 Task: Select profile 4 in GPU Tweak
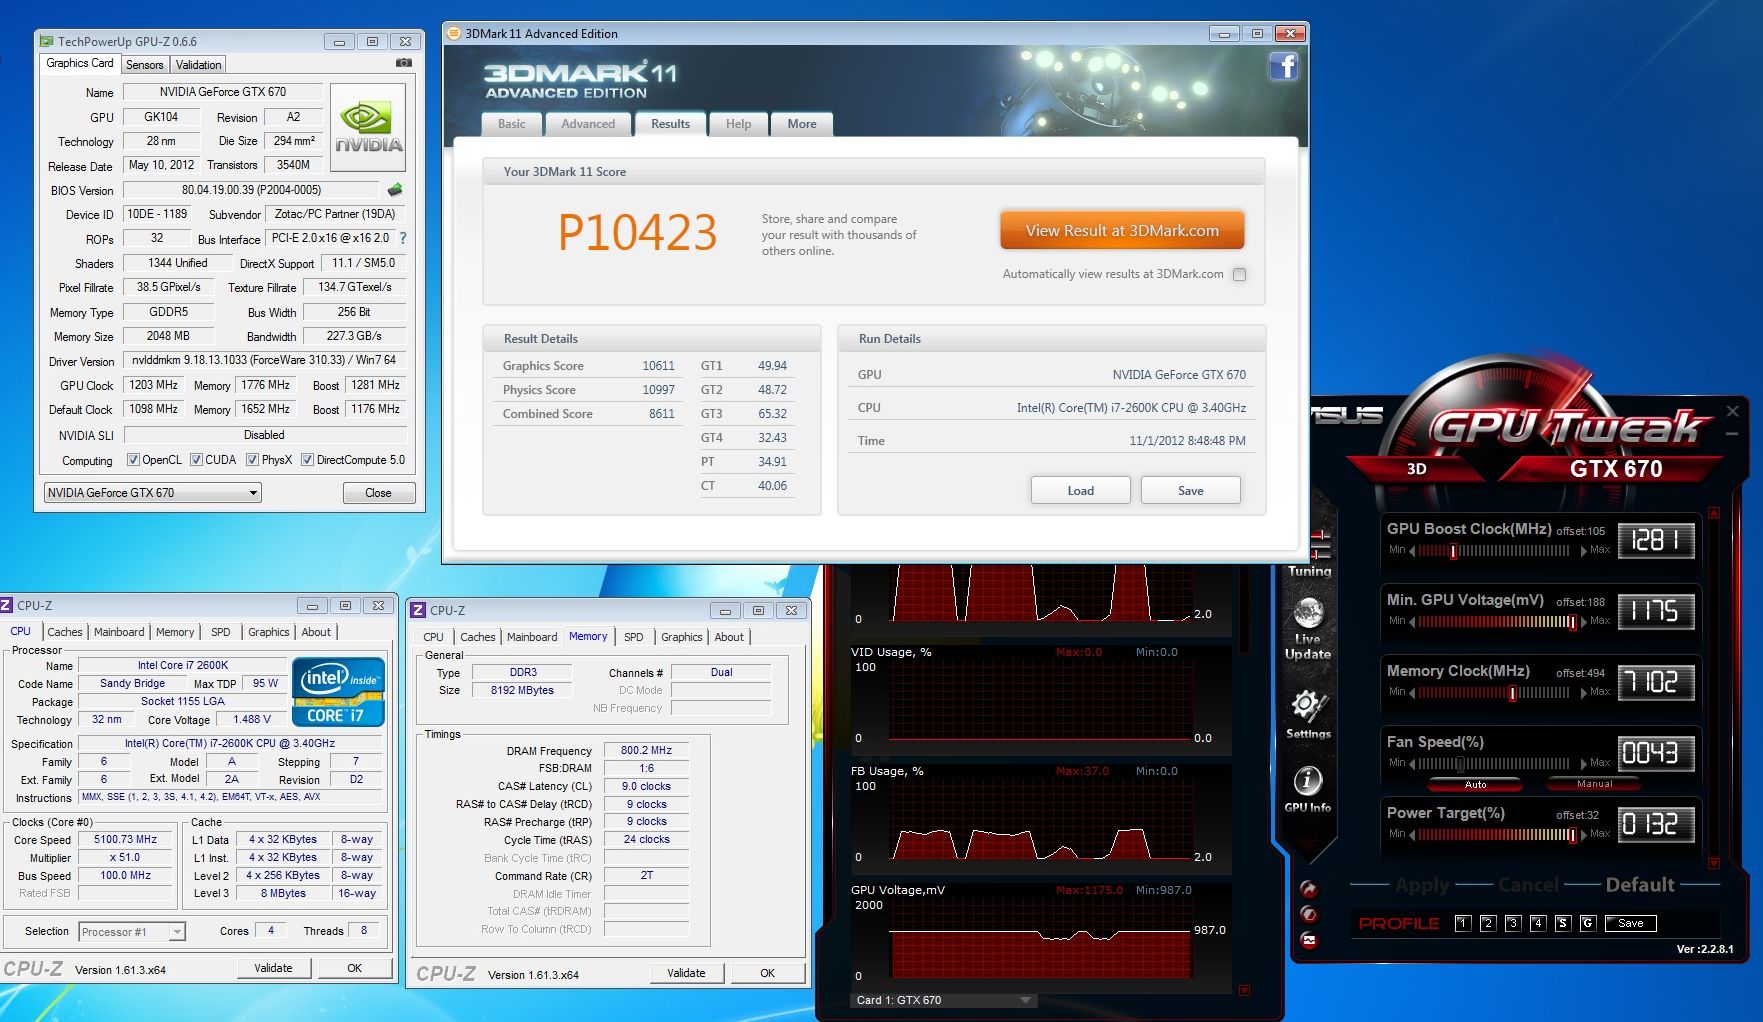coord(1538,923)
